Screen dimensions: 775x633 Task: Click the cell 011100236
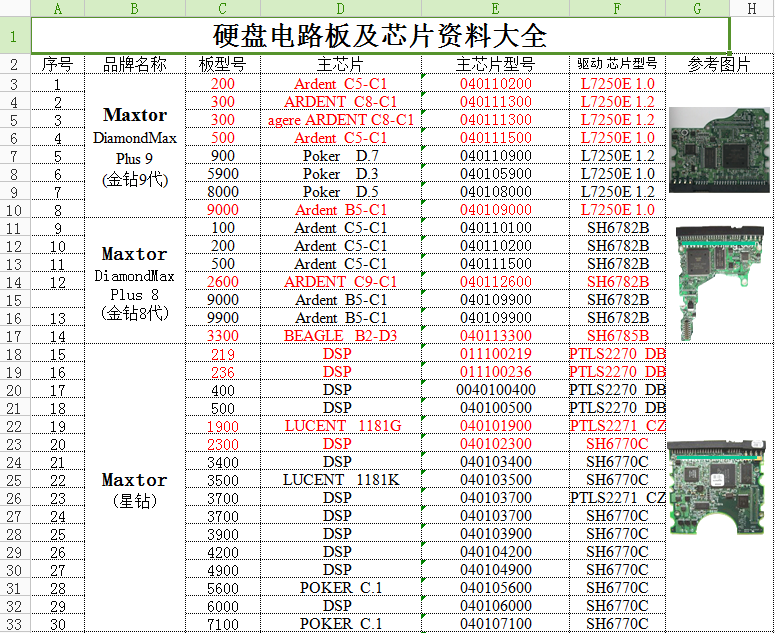pos(495,372)
